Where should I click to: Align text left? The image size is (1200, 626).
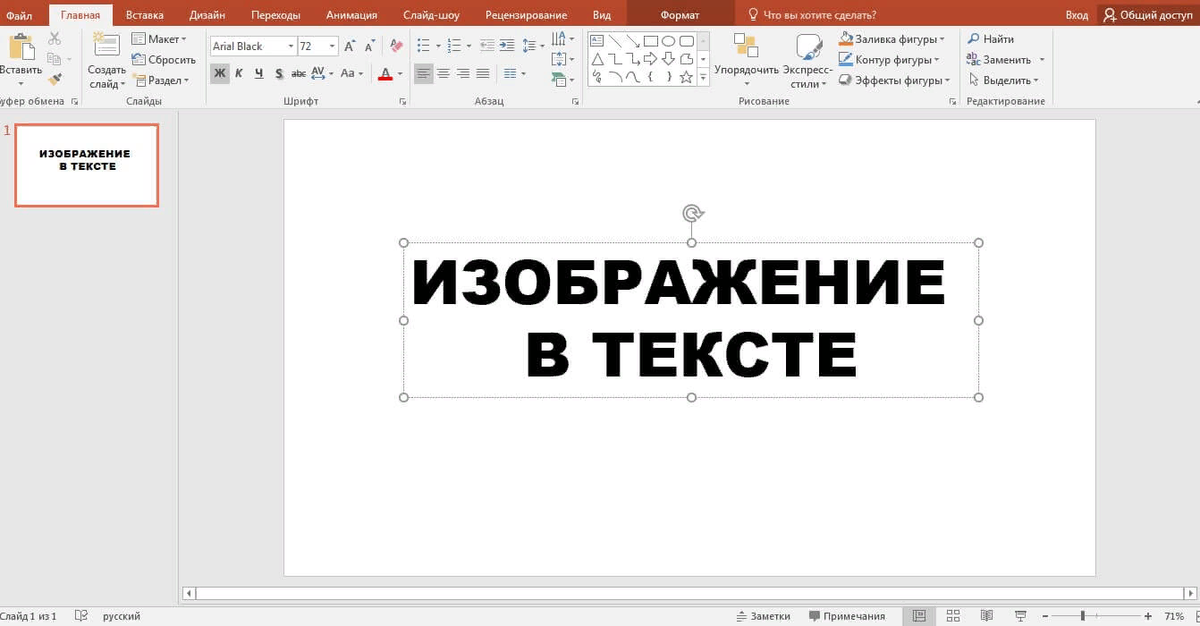pos(424,74)
